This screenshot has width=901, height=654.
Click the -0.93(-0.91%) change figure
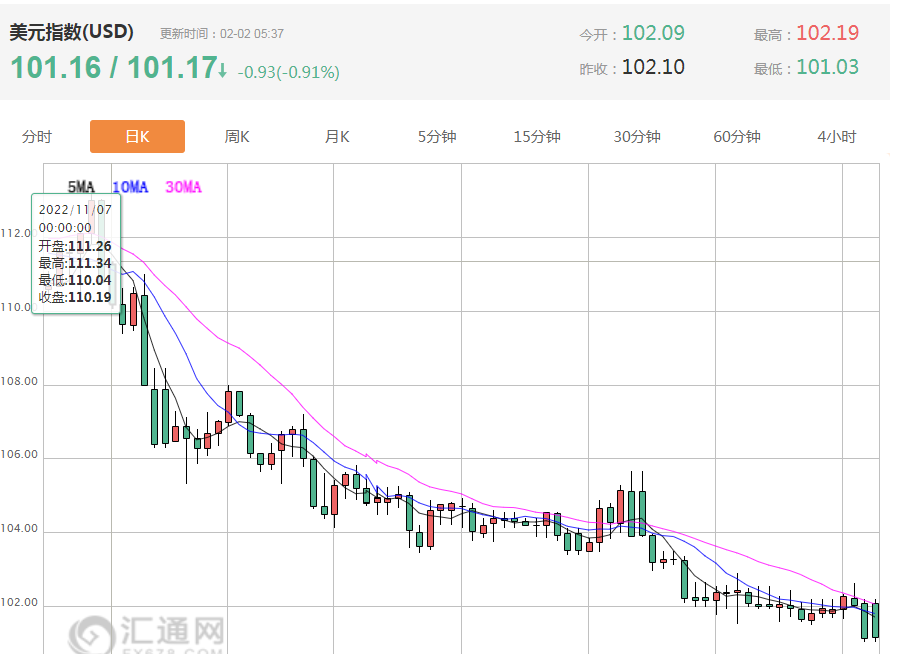tap(288, 72)
